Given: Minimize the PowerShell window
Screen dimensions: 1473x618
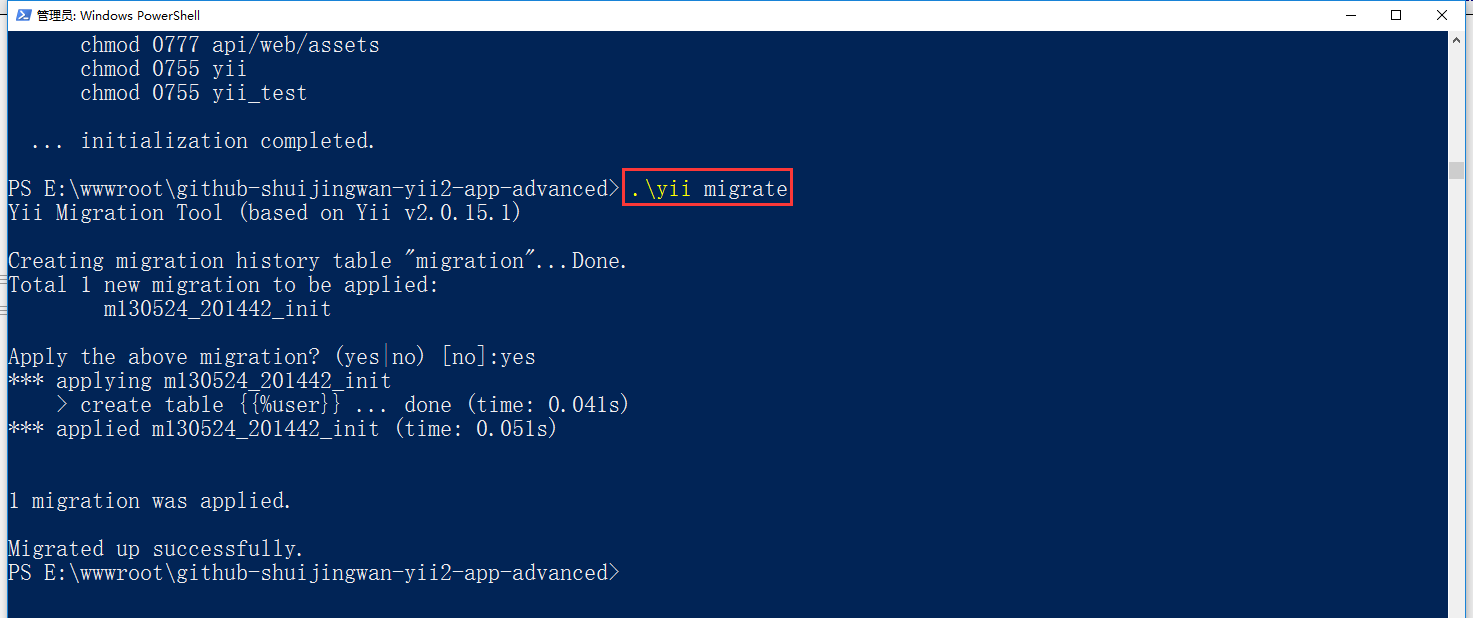Looking at the screenshot, I should click(1349, 15).
